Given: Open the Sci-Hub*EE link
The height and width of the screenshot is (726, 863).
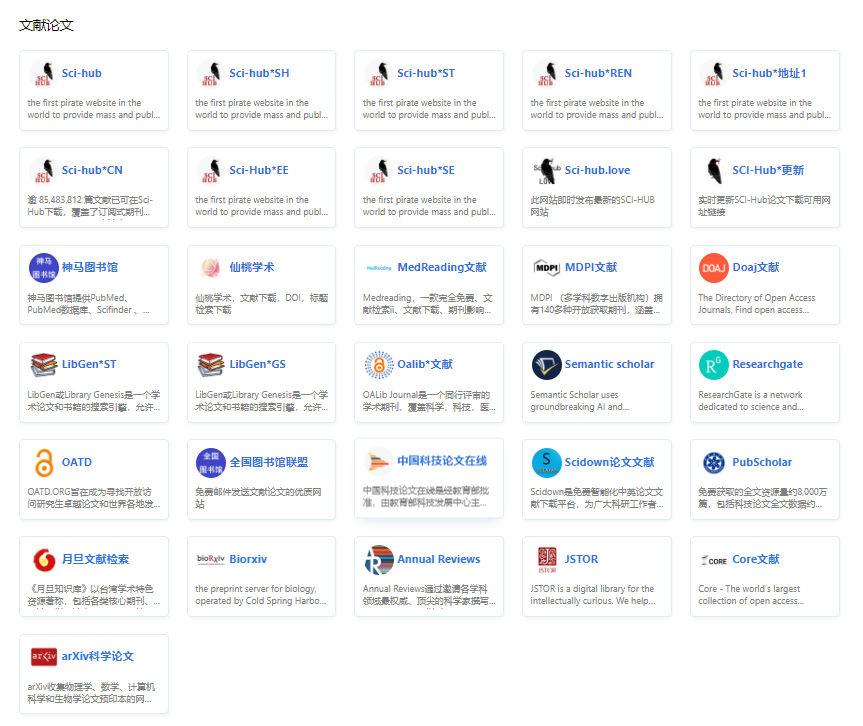Looking at the screenshot, I should [259, 170].
